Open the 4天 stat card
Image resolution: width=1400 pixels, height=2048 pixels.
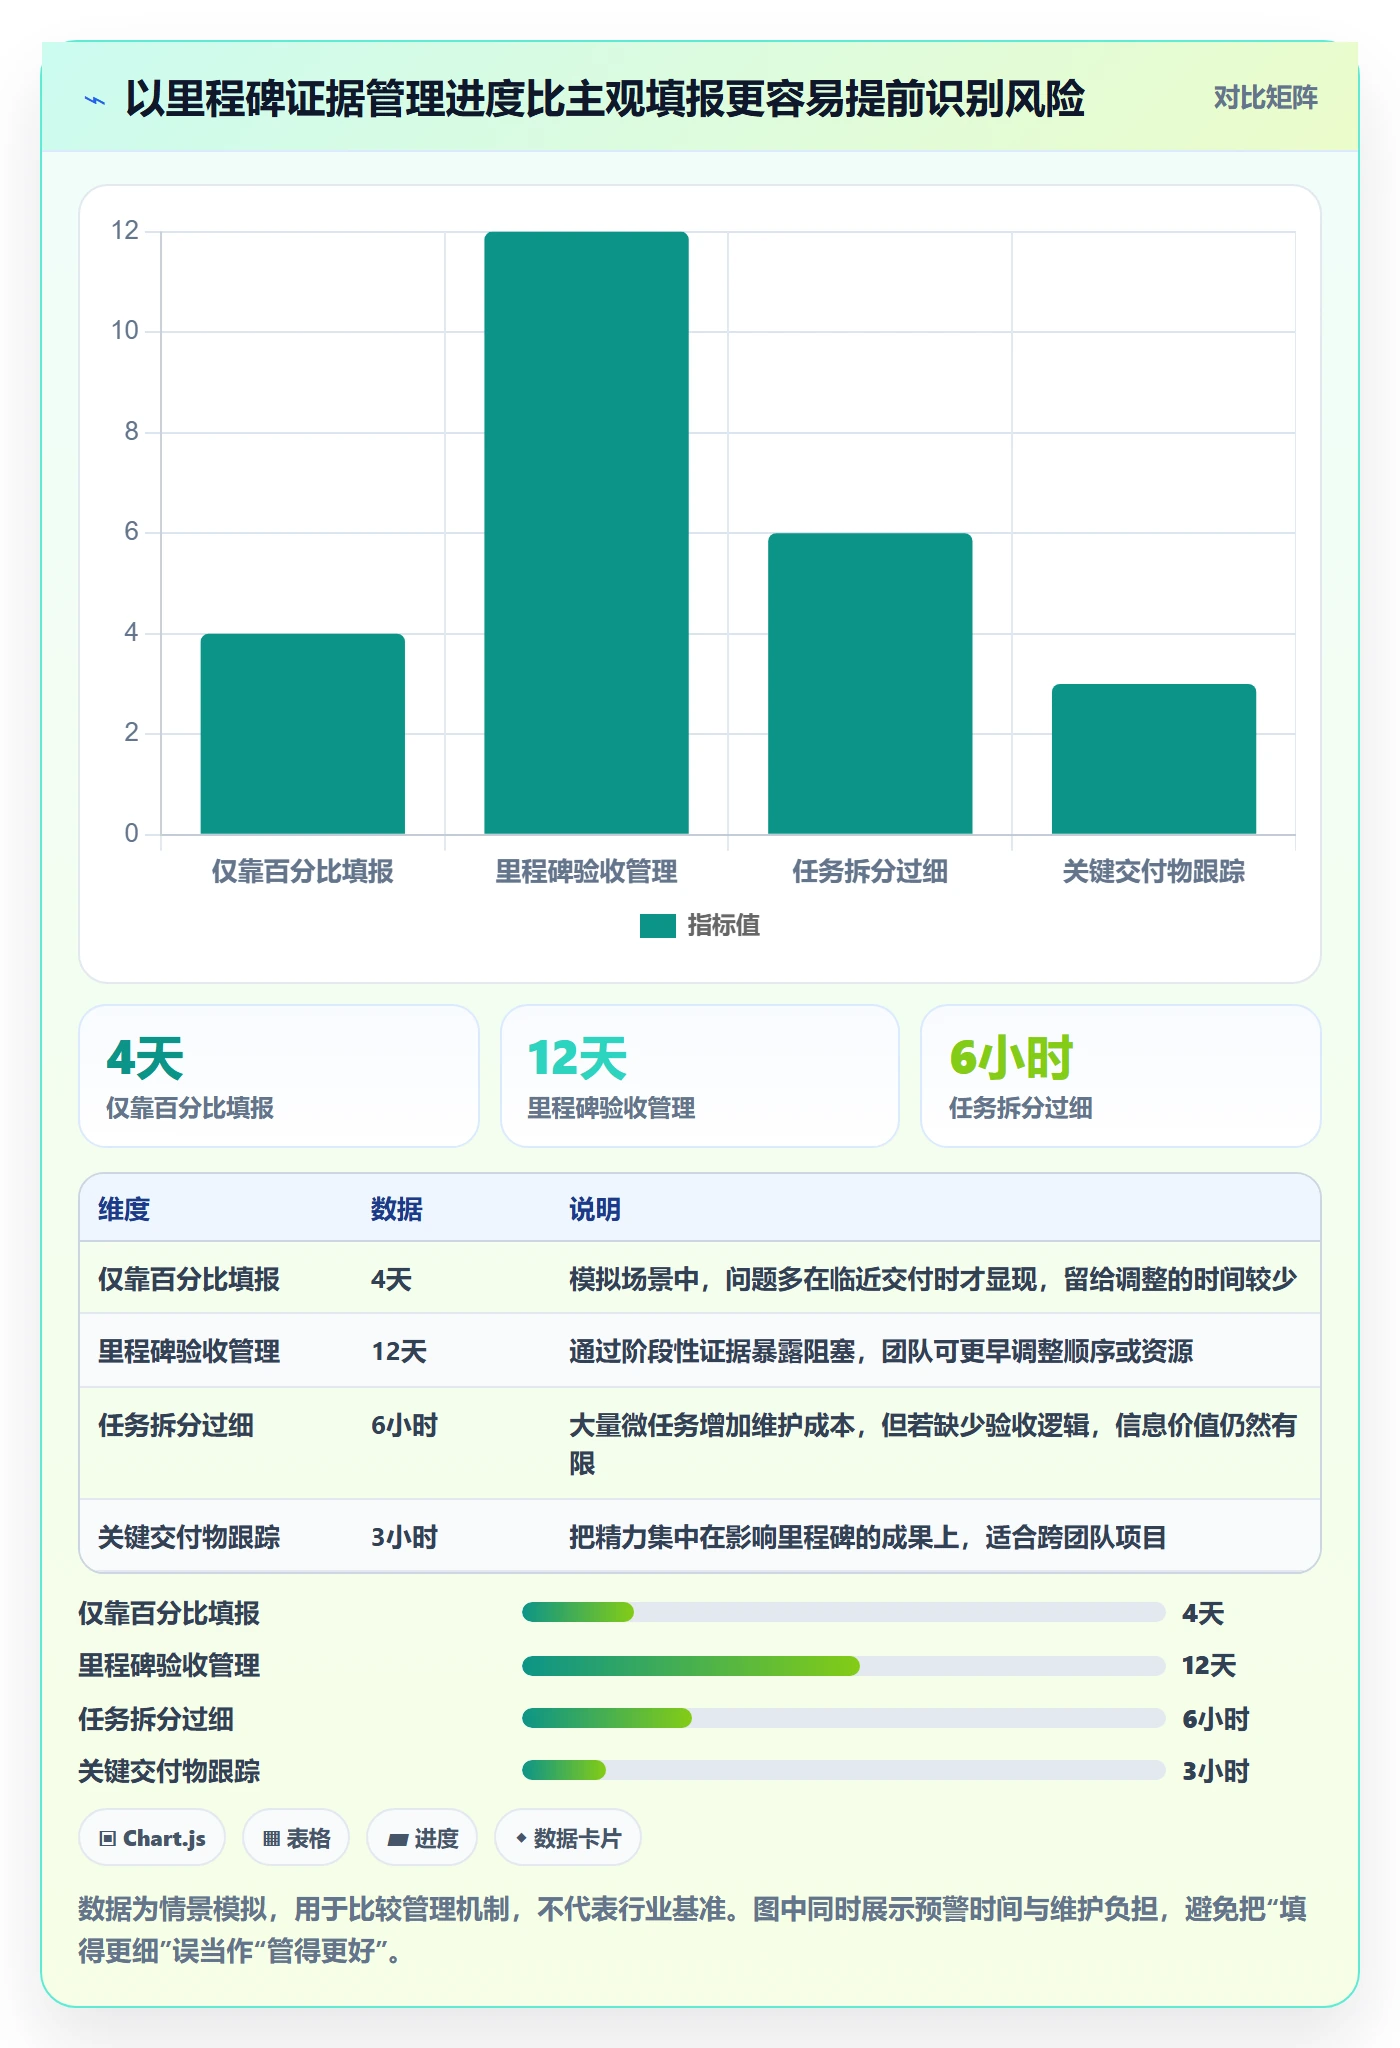pos(279,1076)
